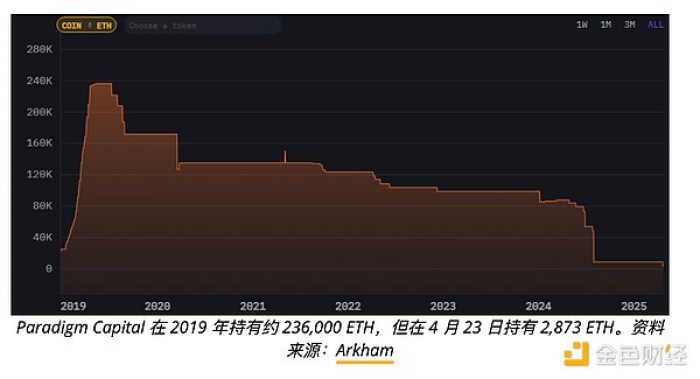700x379 pixels.
Task: Click the Choose a token field
Action: [x=203, y=25]
